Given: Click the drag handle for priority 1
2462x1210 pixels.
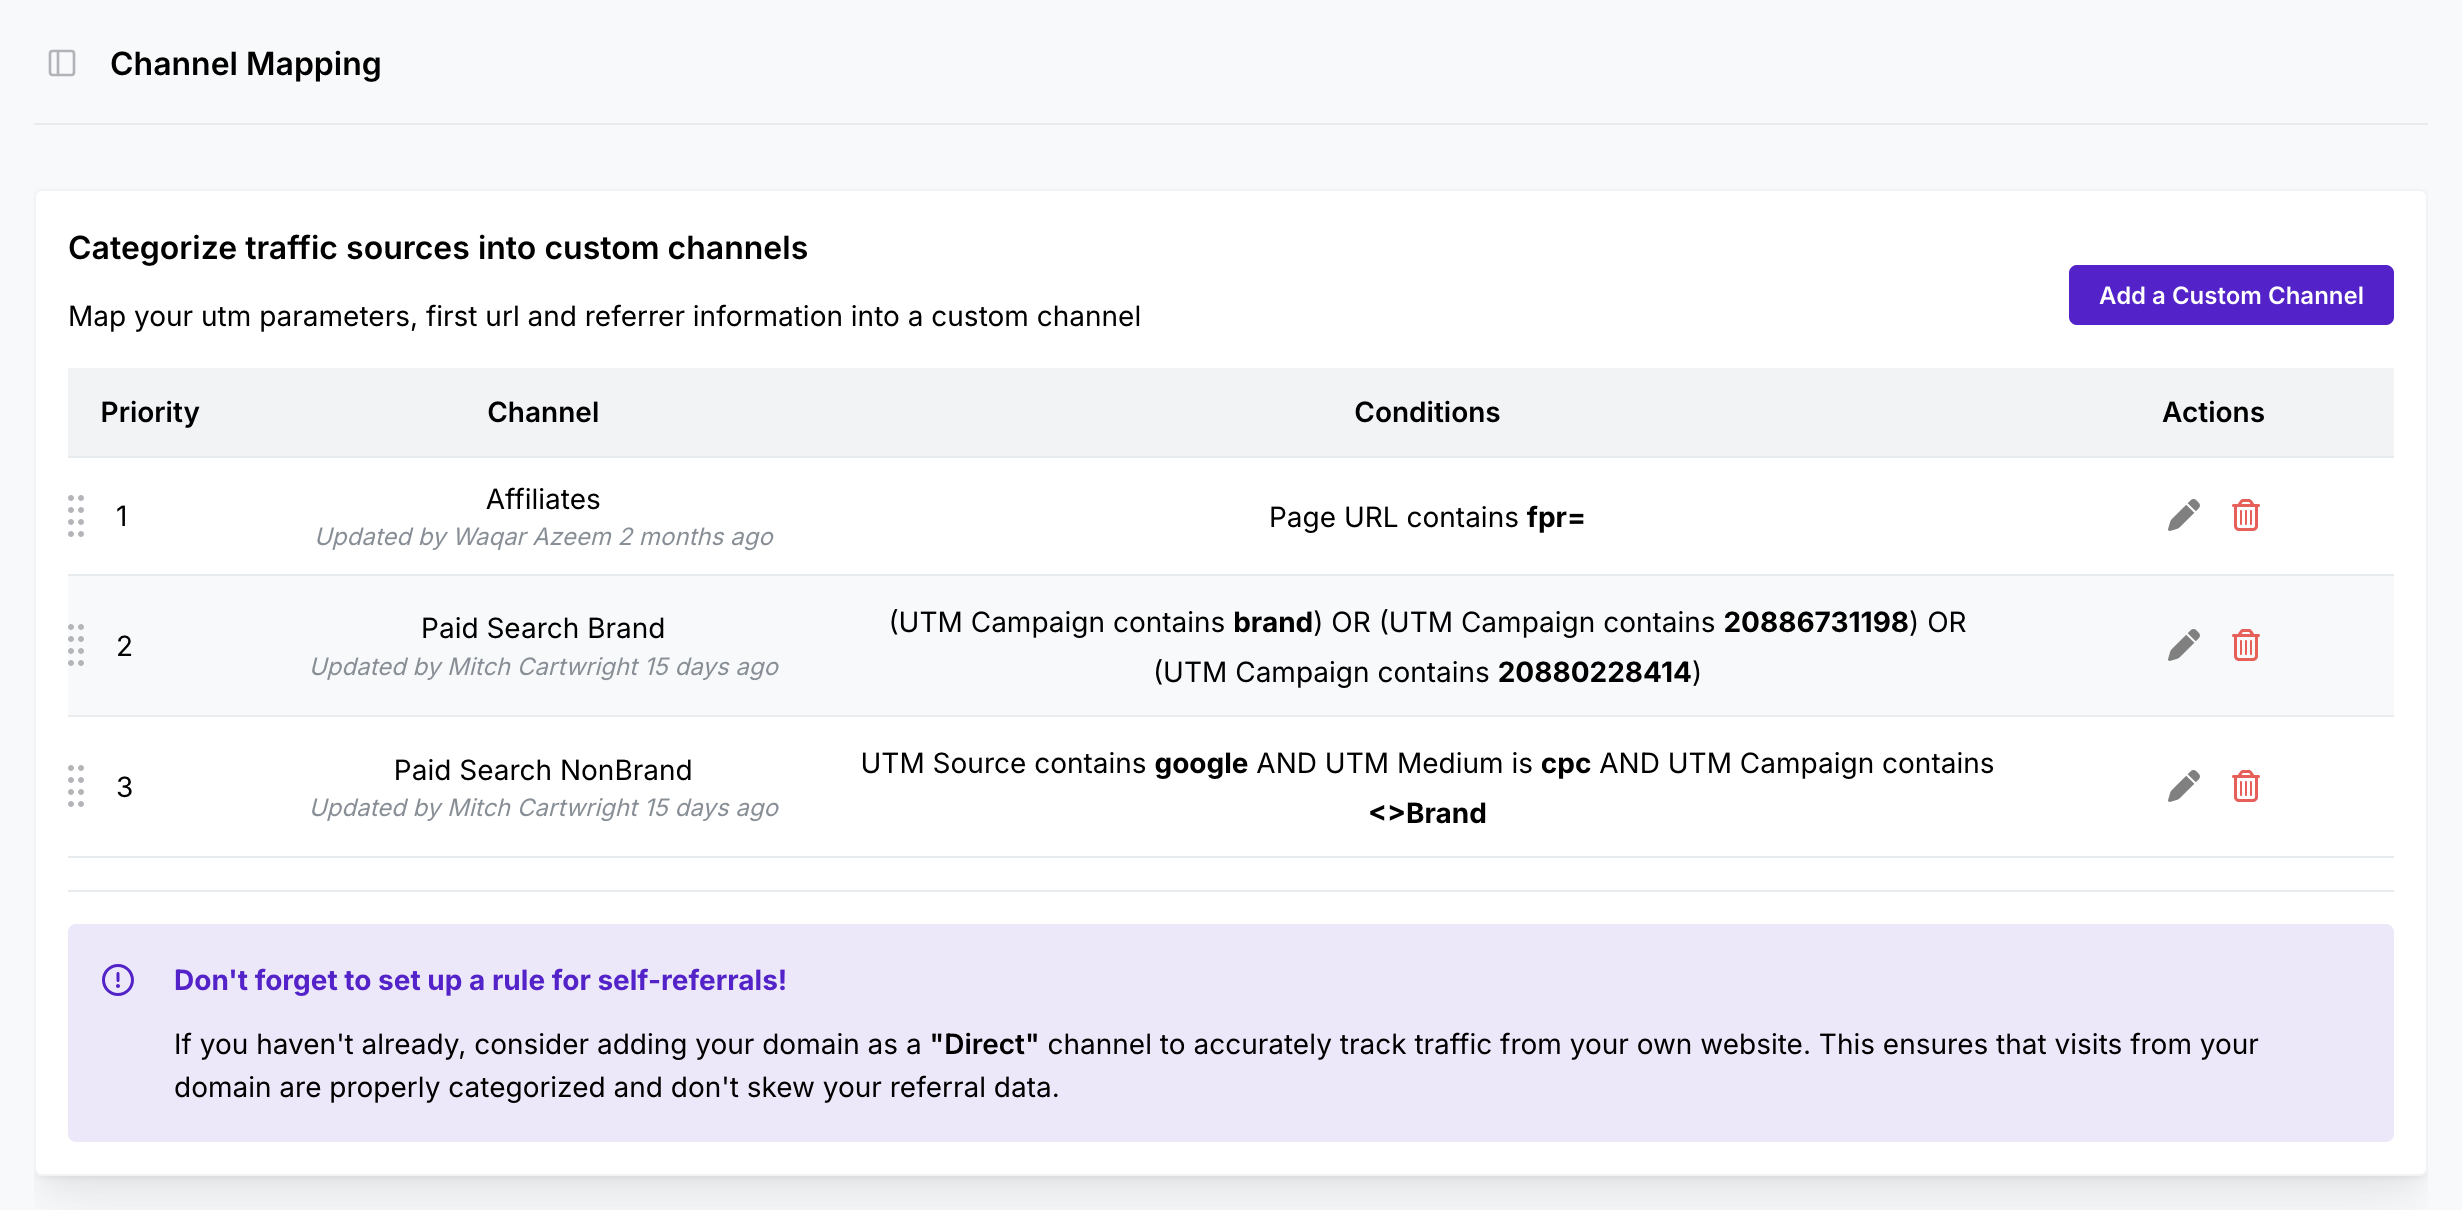Looking at the screenshot, I should [76, 516].
